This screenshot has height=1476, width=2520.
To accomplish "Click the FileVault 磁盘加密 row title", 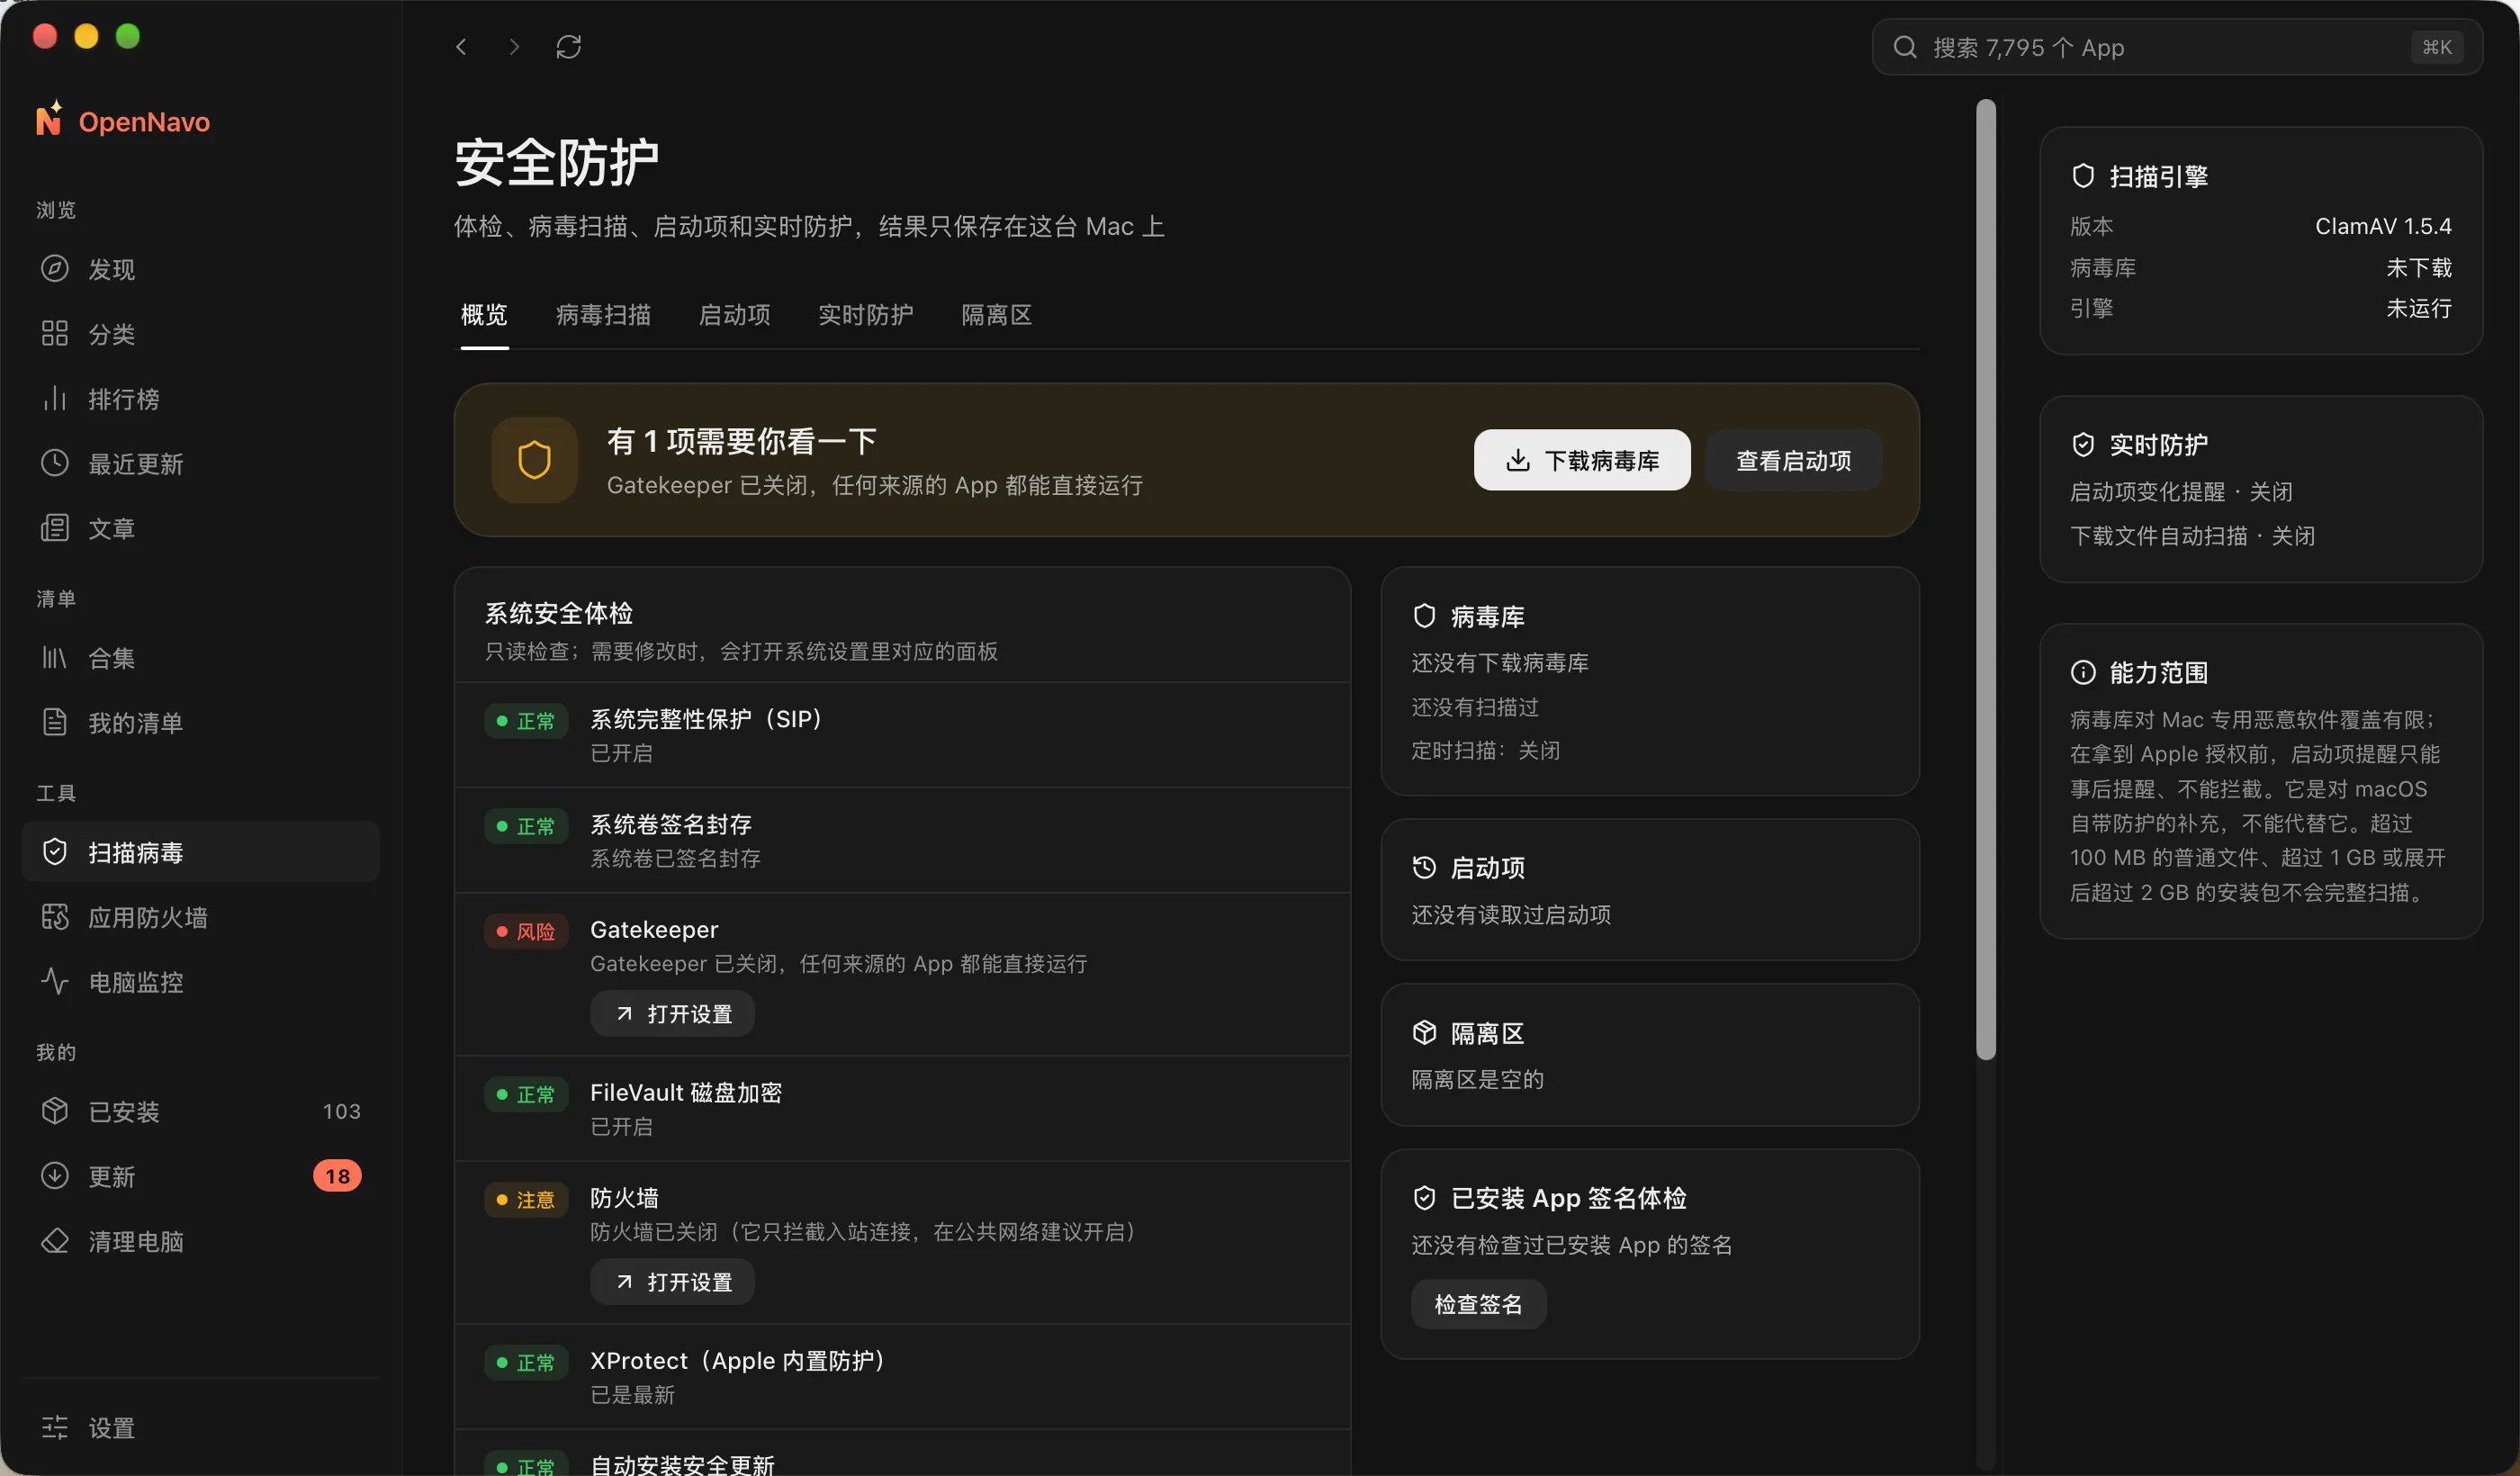I will pyautogui.click(x=686, y=1093).
